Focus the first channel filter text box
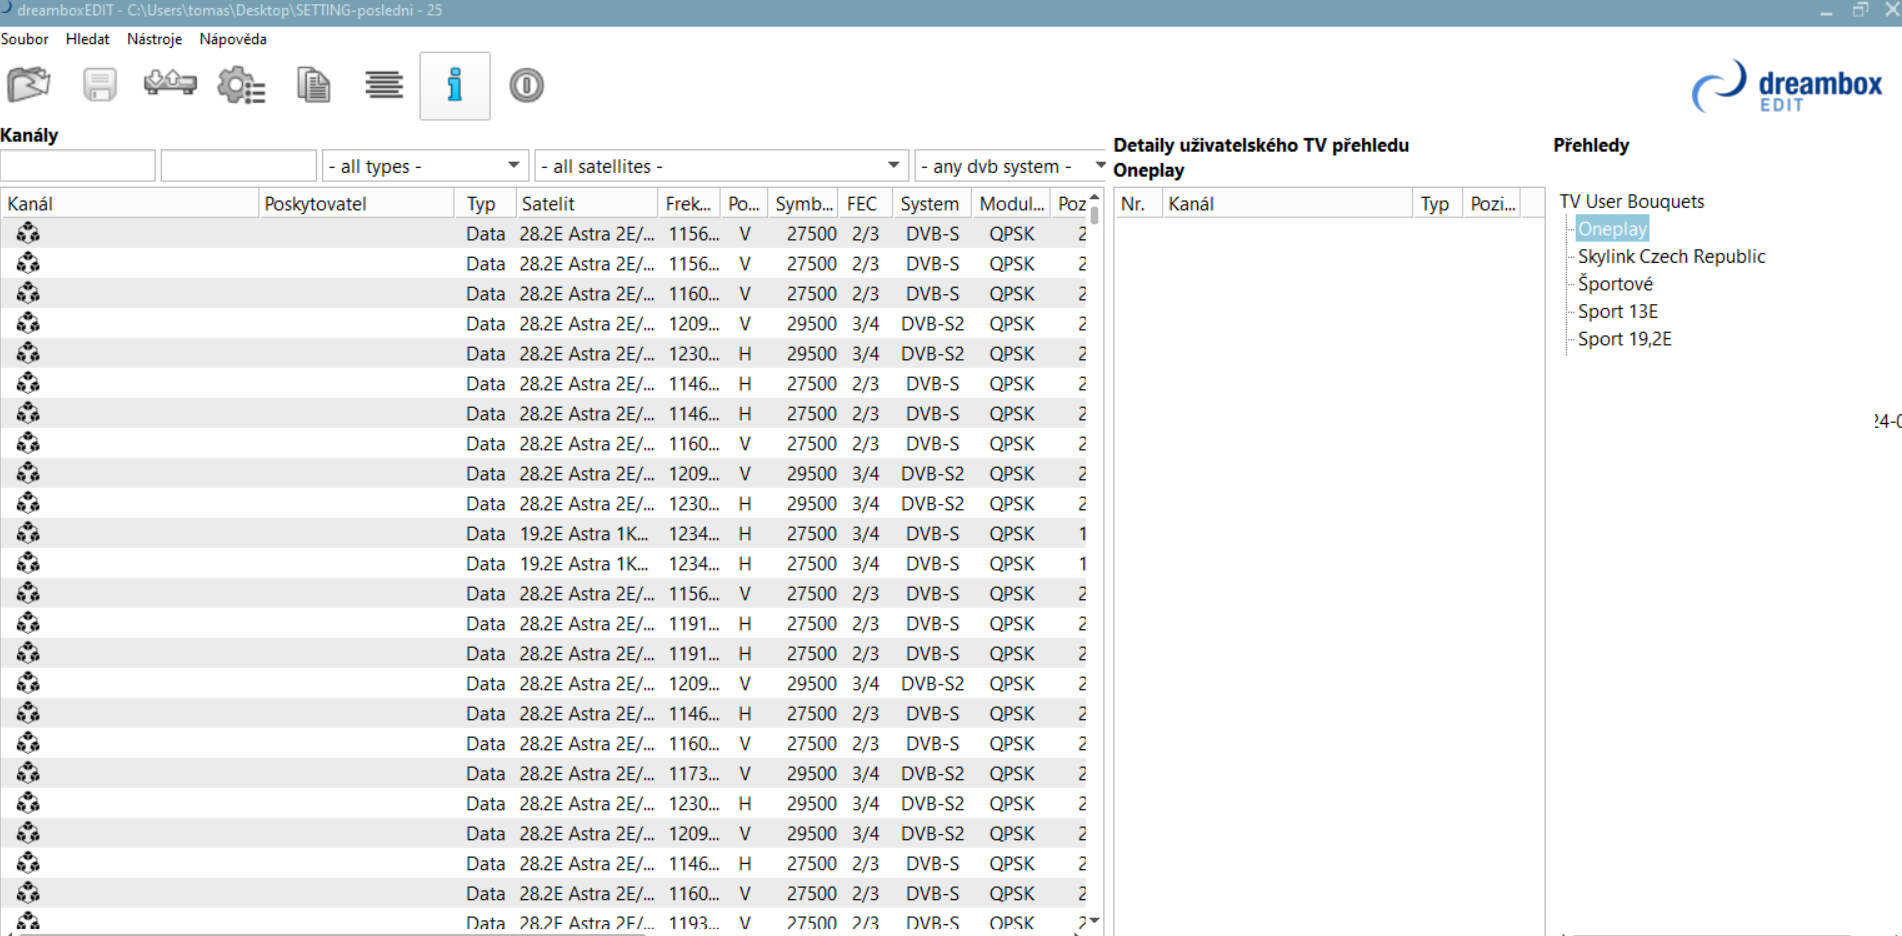Viewport: 1902px width, 936px height. (78, 166)
